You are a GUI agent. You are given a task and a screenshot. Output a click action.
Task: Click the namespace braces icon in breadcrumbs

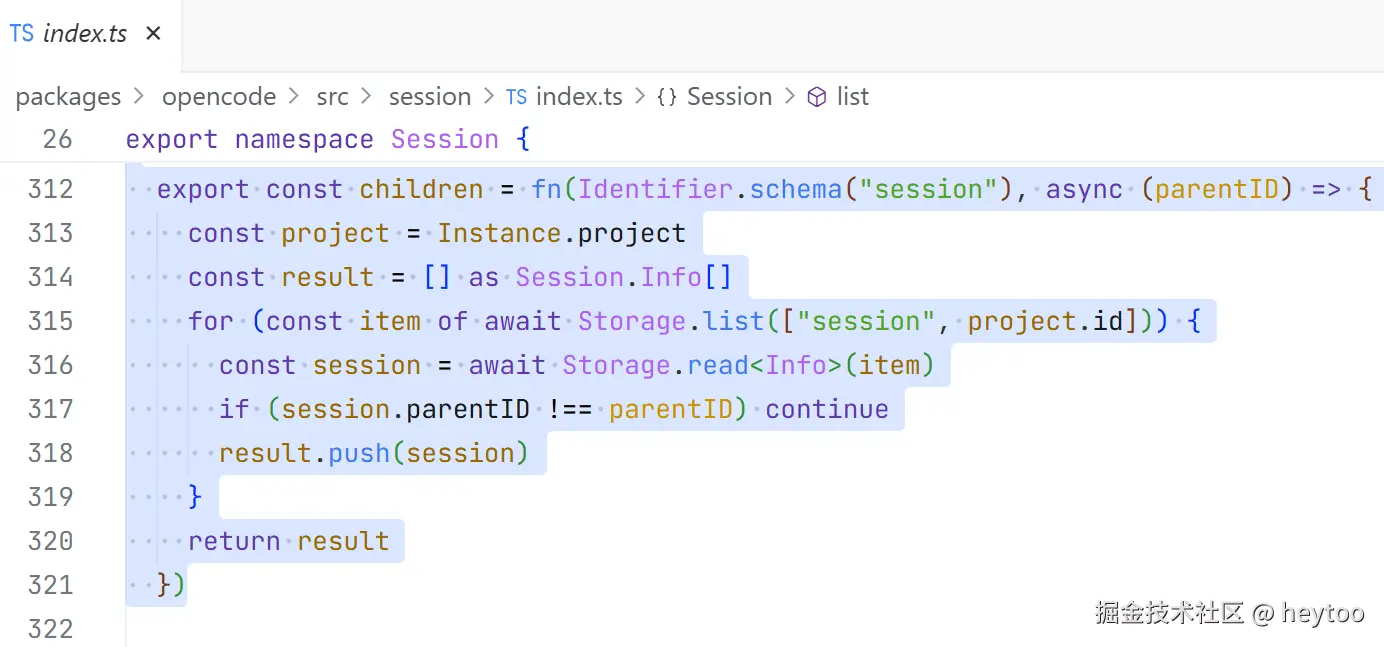pyautogui.click(x=667, y=97)
